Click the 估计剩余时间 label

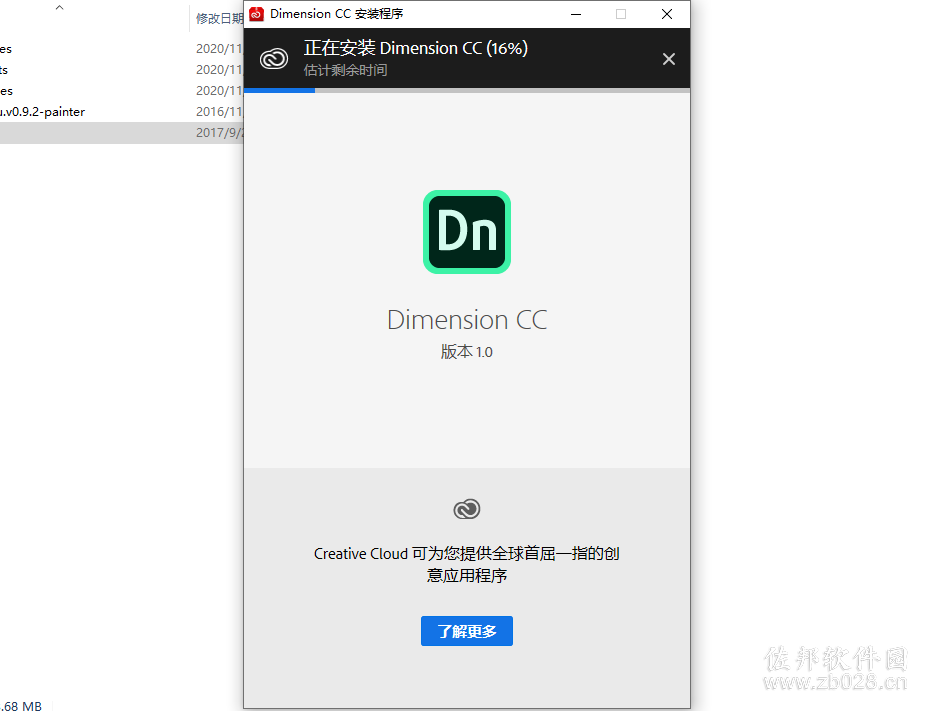point(346,70)
